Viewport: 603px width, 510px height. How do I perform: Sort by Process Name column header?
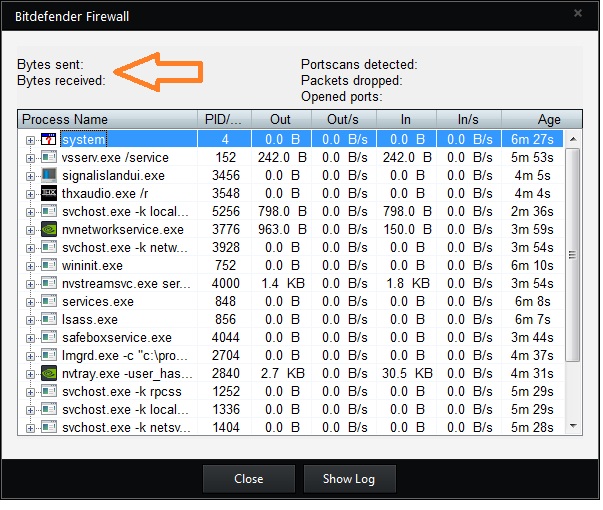(107, 119)
